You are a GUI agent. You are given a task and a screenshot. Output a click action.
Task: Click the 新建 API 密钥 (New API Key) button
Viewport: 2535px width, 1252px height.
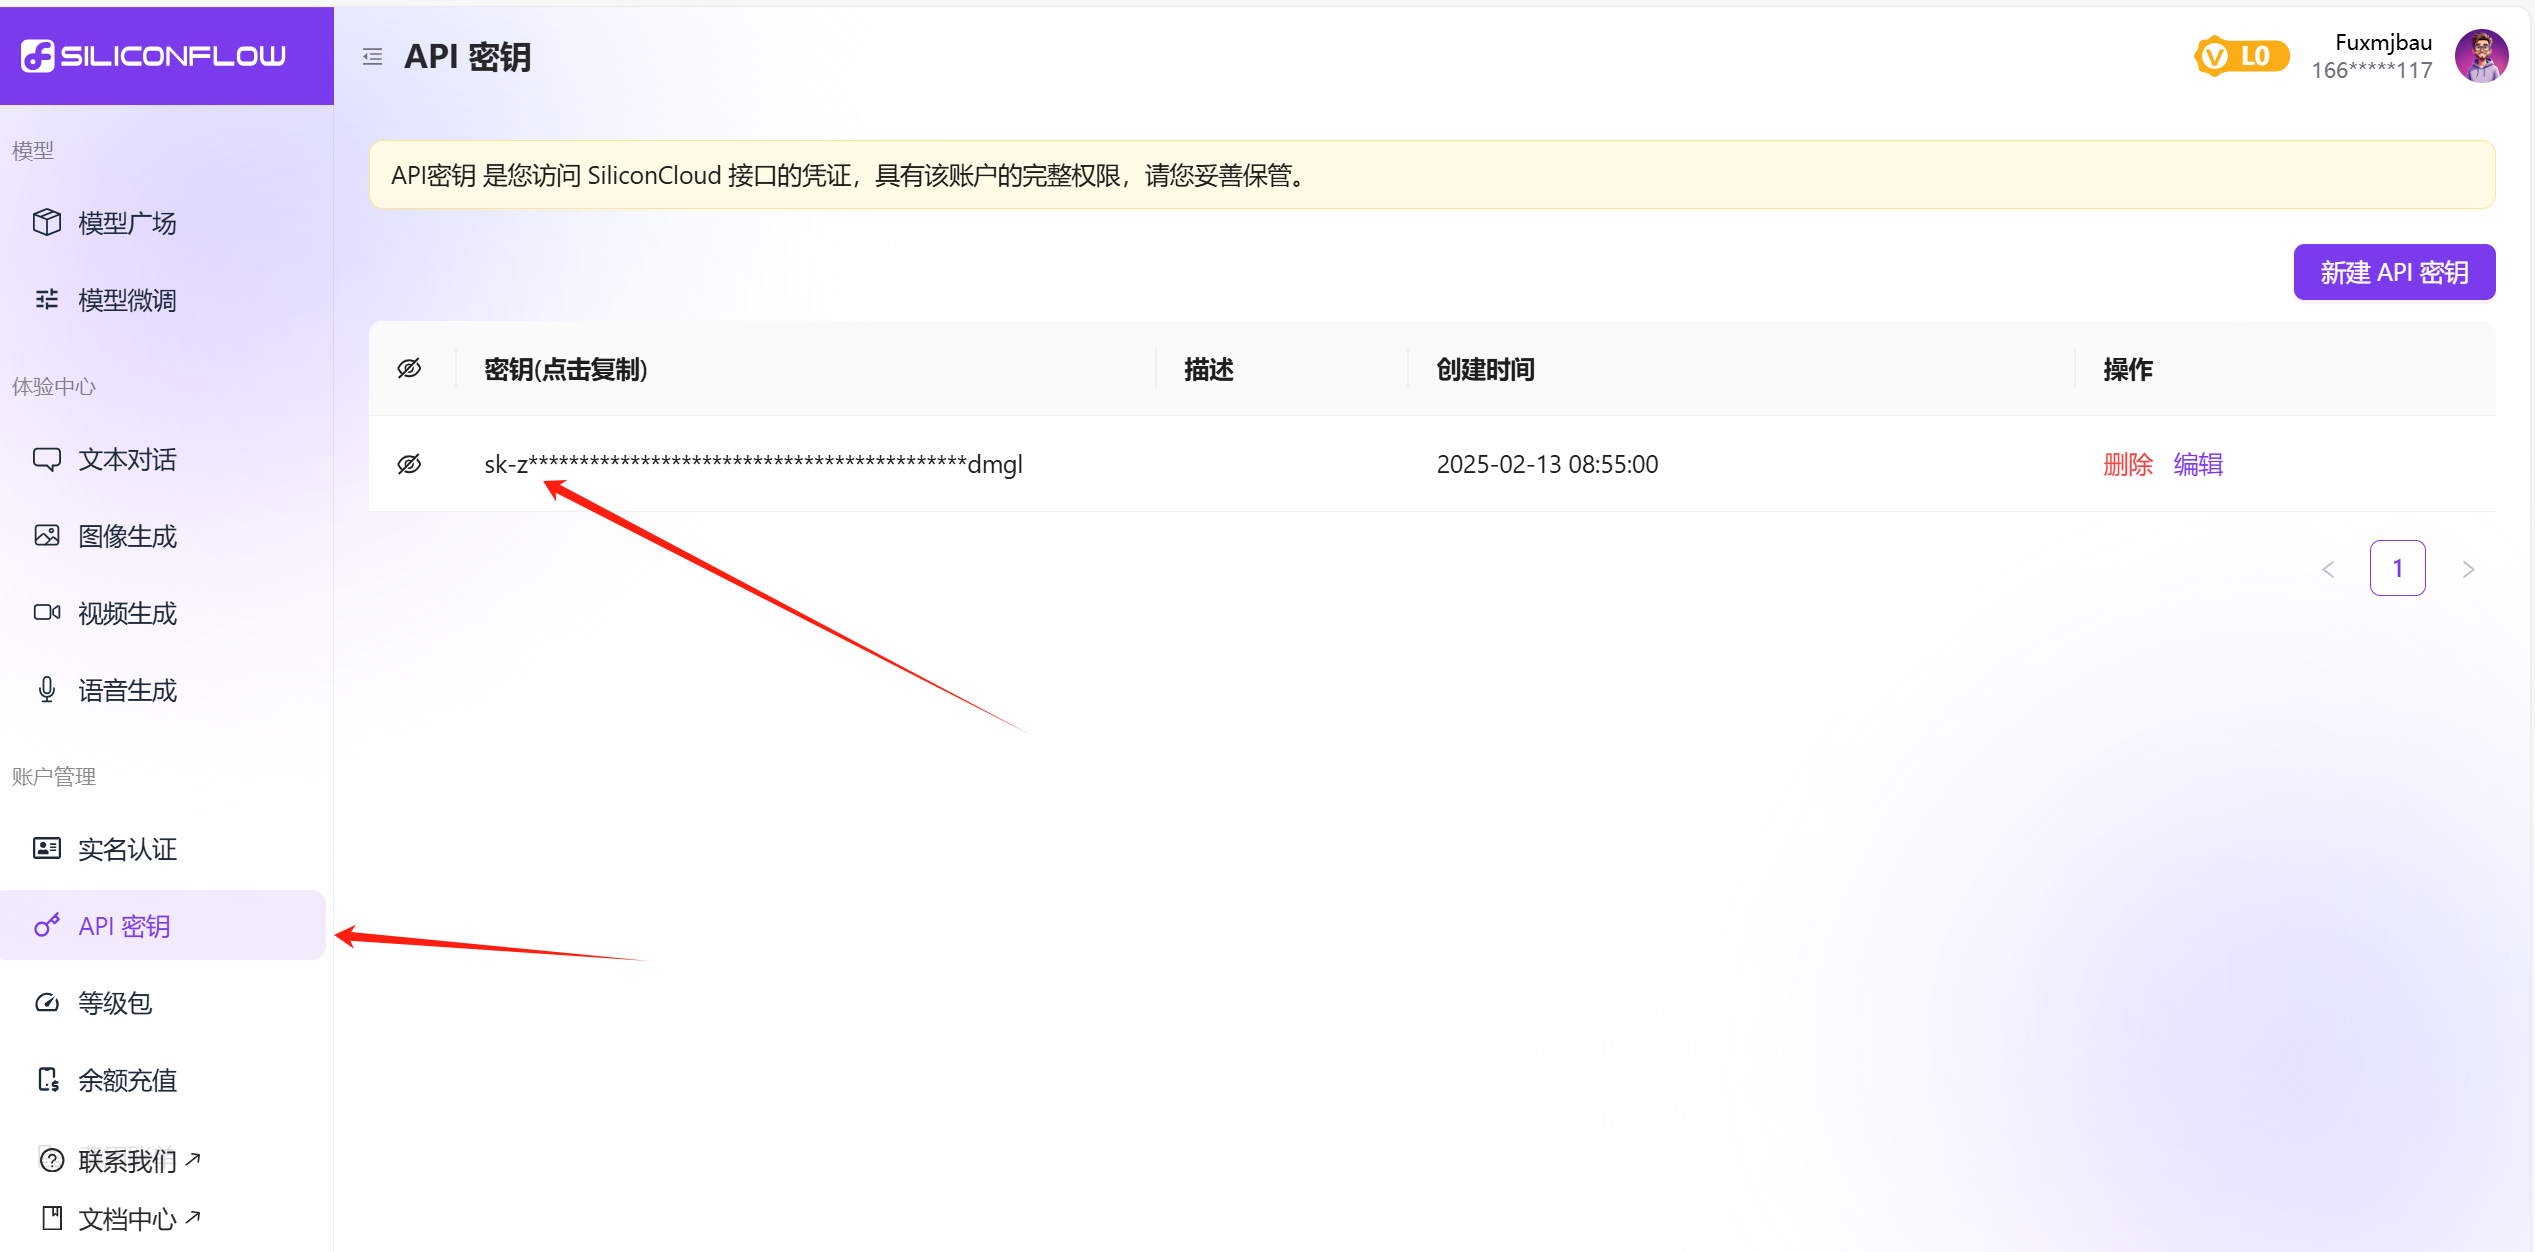point(2394,272)
